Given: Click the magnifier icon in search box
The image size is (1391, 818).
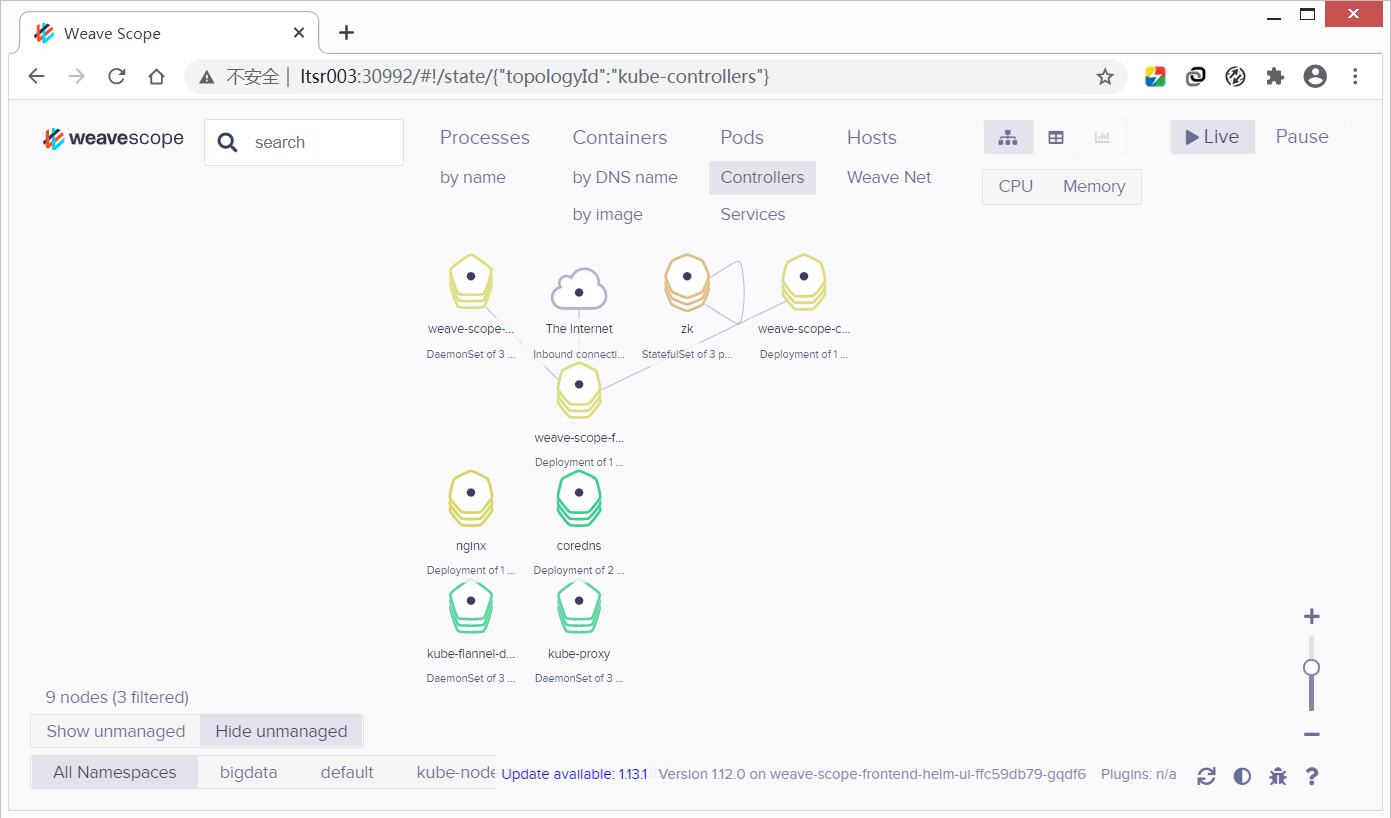Looking at the screenshot, I should pos(228,143).
